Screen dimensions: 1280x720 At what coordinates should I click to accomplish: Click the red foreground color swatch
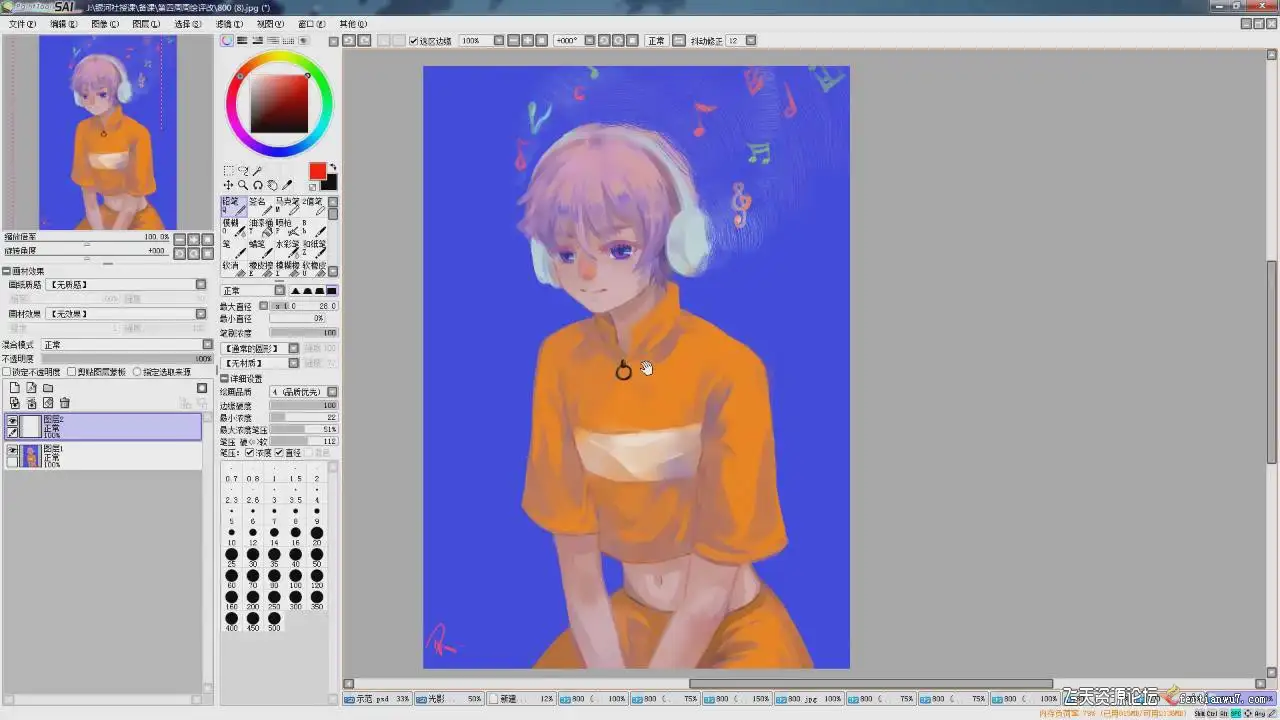(317, 171)
